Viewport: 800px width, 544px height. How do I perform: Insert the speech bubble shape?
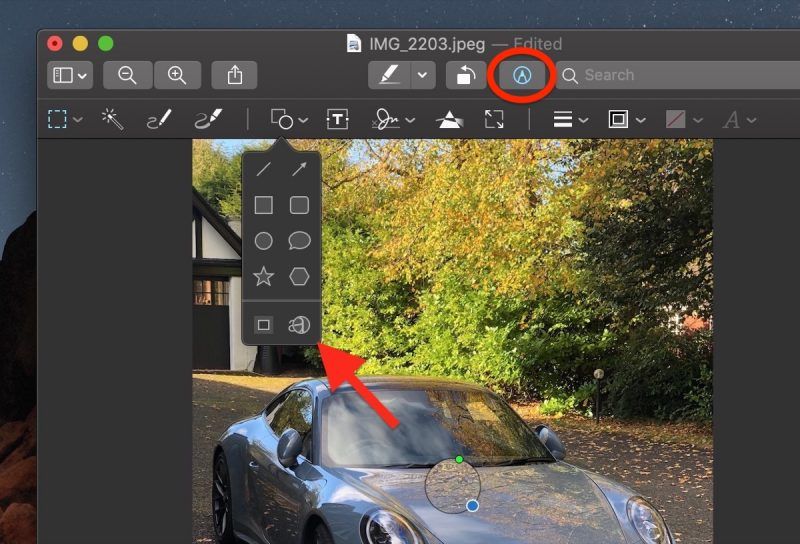tap(299, 241)
